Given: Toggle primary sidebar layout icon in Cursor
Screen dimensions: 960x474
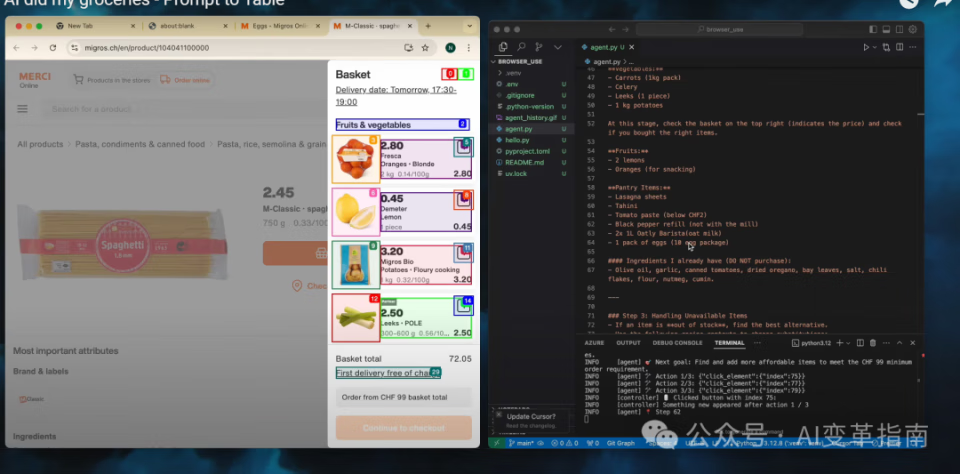Looking at the screenshot, I should point(873,29).
